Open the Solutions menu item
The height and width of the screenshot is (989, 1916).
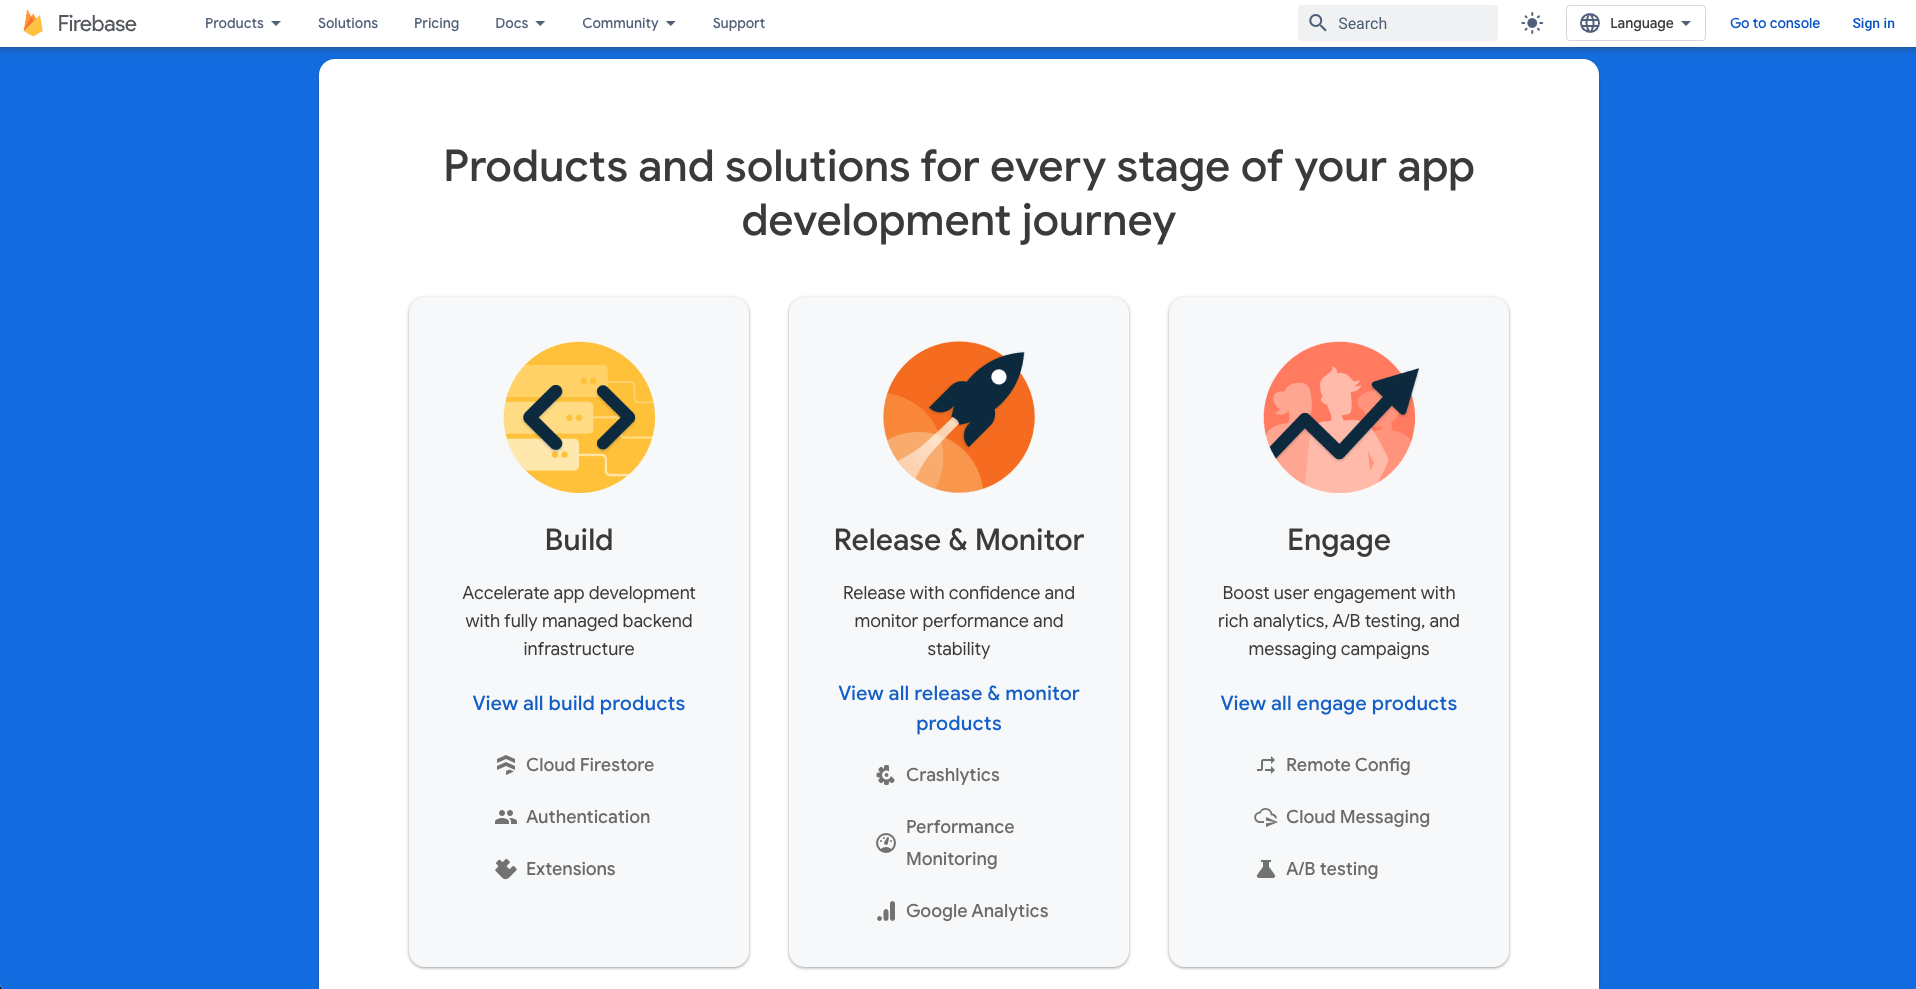[348, 23]
